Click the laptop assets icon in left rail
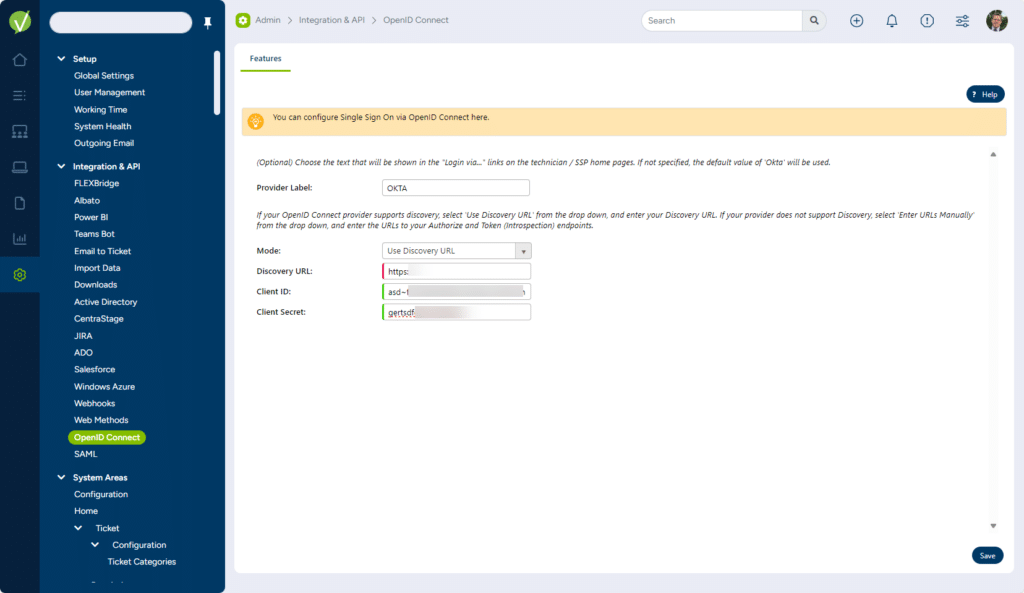1024x593 pixels. point(19,167)
